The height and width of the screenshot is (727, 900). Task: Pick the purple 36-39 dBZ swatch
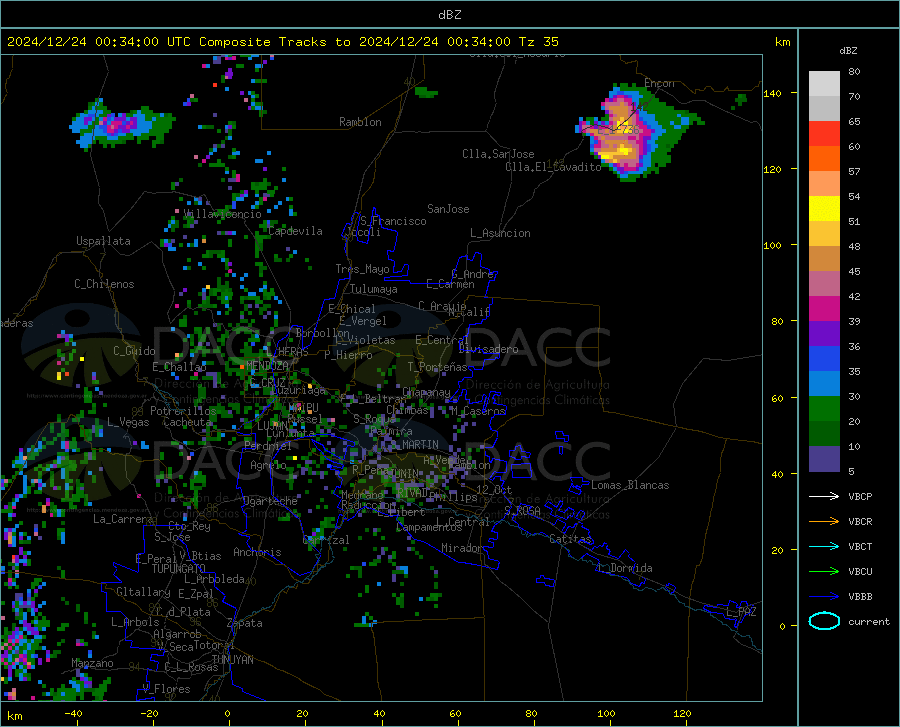[x=824, y=334]
